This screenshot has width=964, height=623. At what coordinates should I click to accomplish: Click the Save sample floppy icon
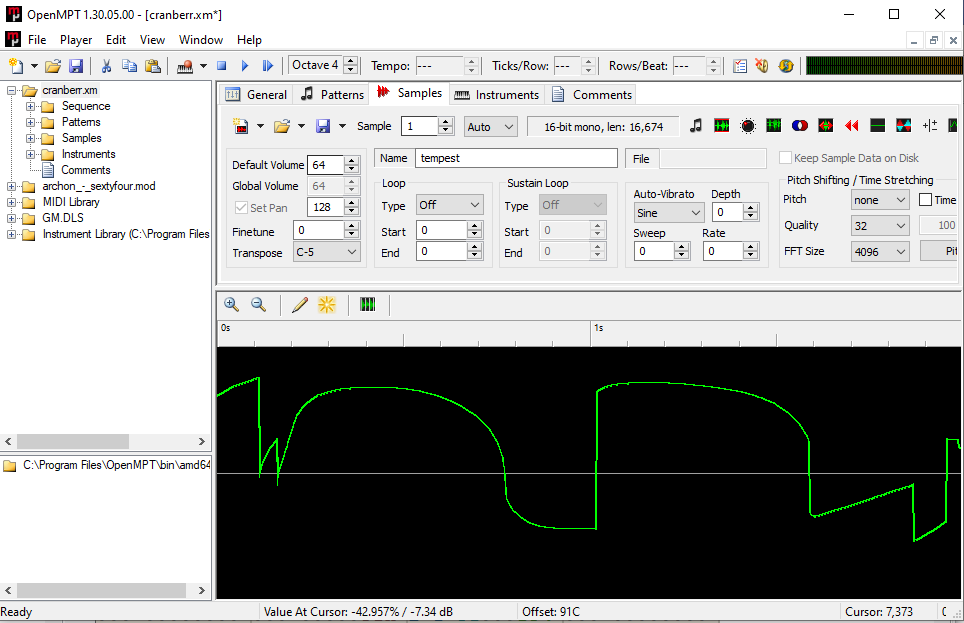pyautogui.click(x=323, y=126)
